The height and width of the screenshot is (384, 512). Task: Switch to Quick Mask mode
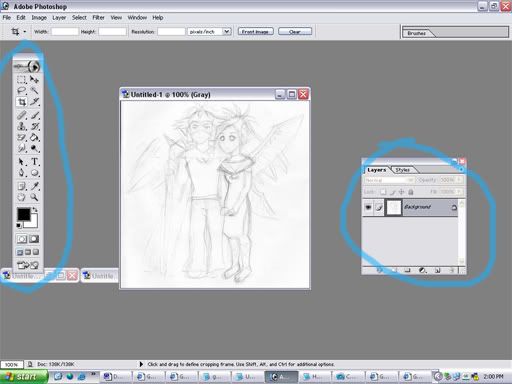[34, 239]
